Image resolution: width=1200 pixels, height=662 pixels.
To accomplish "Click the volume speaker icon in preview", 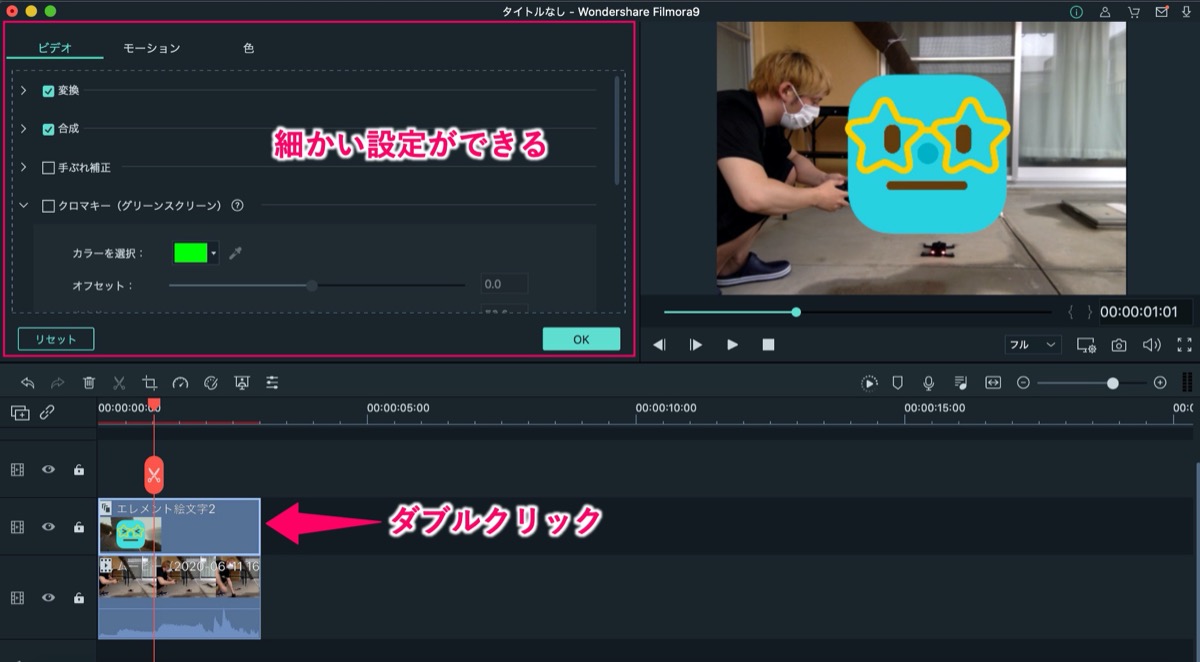I will [x=1152, y=345].
